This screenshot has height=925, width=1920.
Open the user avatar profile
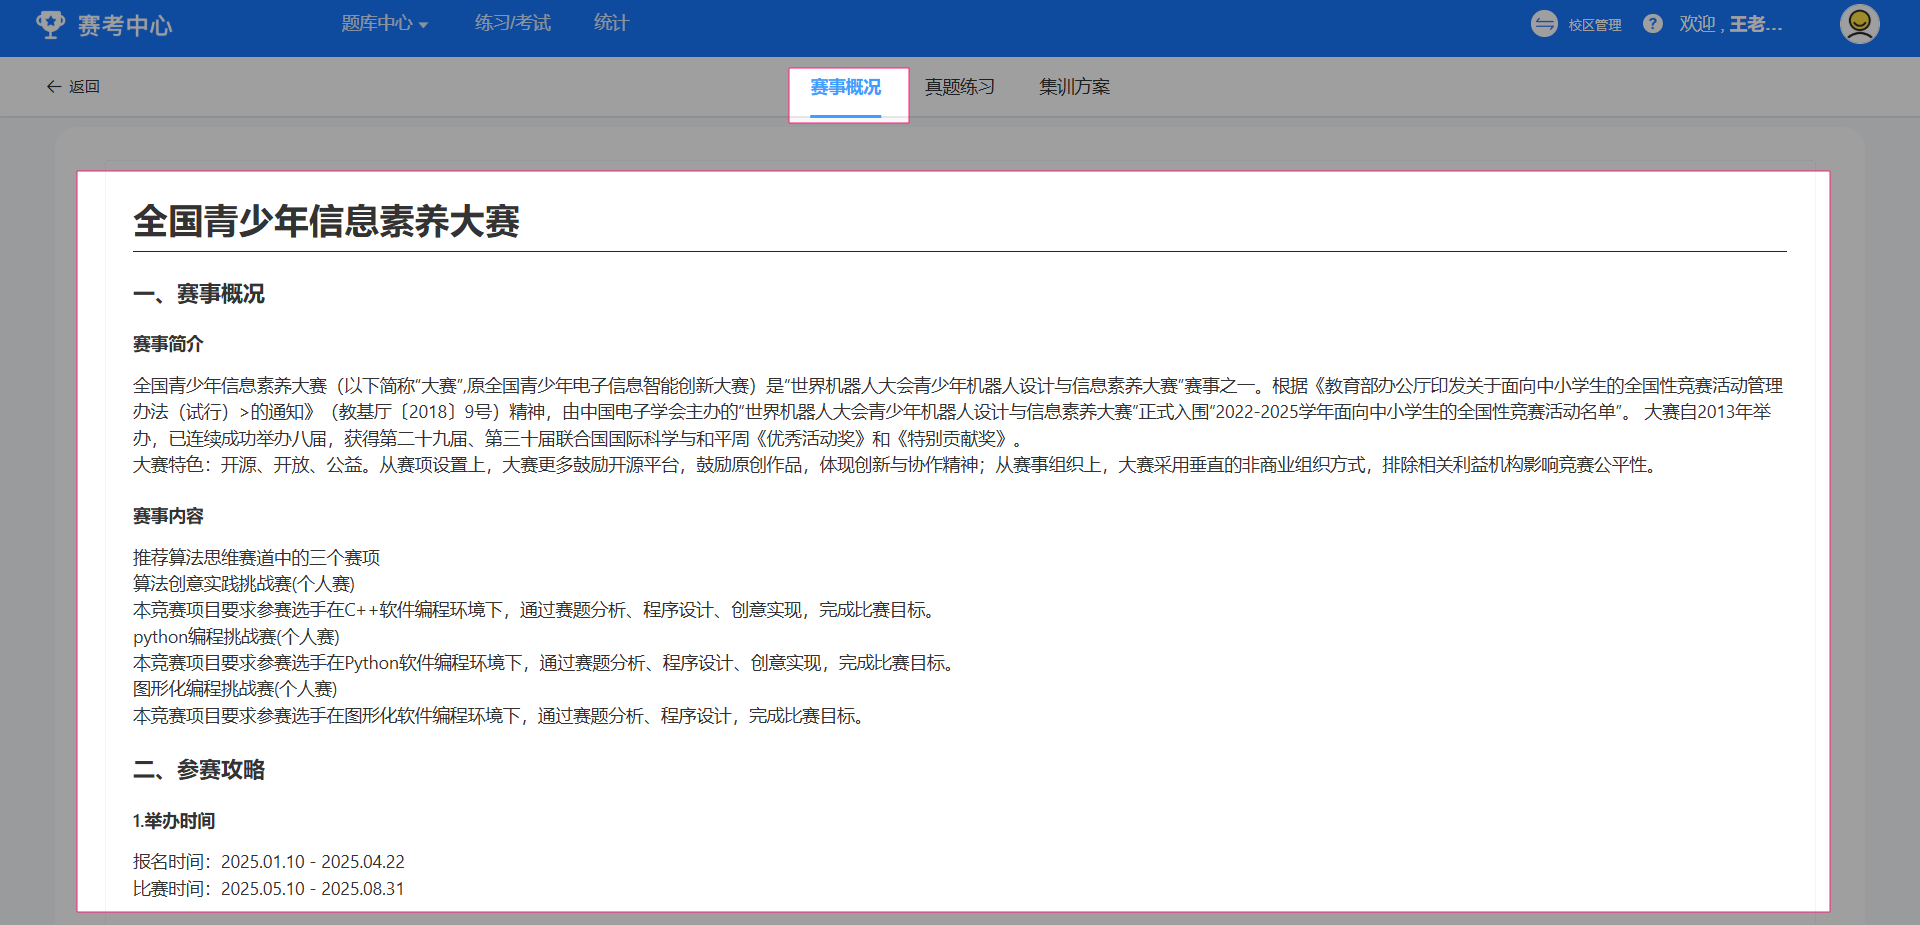coord(1859,24)
